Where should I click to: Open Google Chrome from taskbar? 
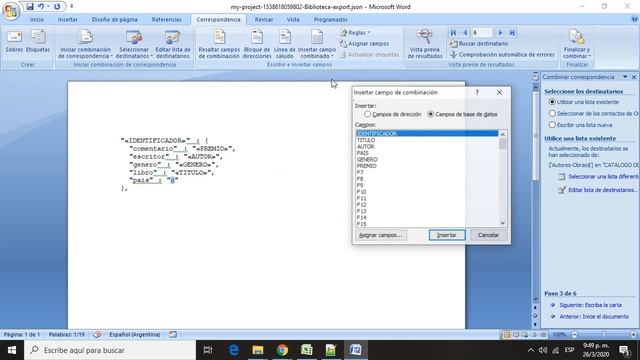[x=282, y=350]
